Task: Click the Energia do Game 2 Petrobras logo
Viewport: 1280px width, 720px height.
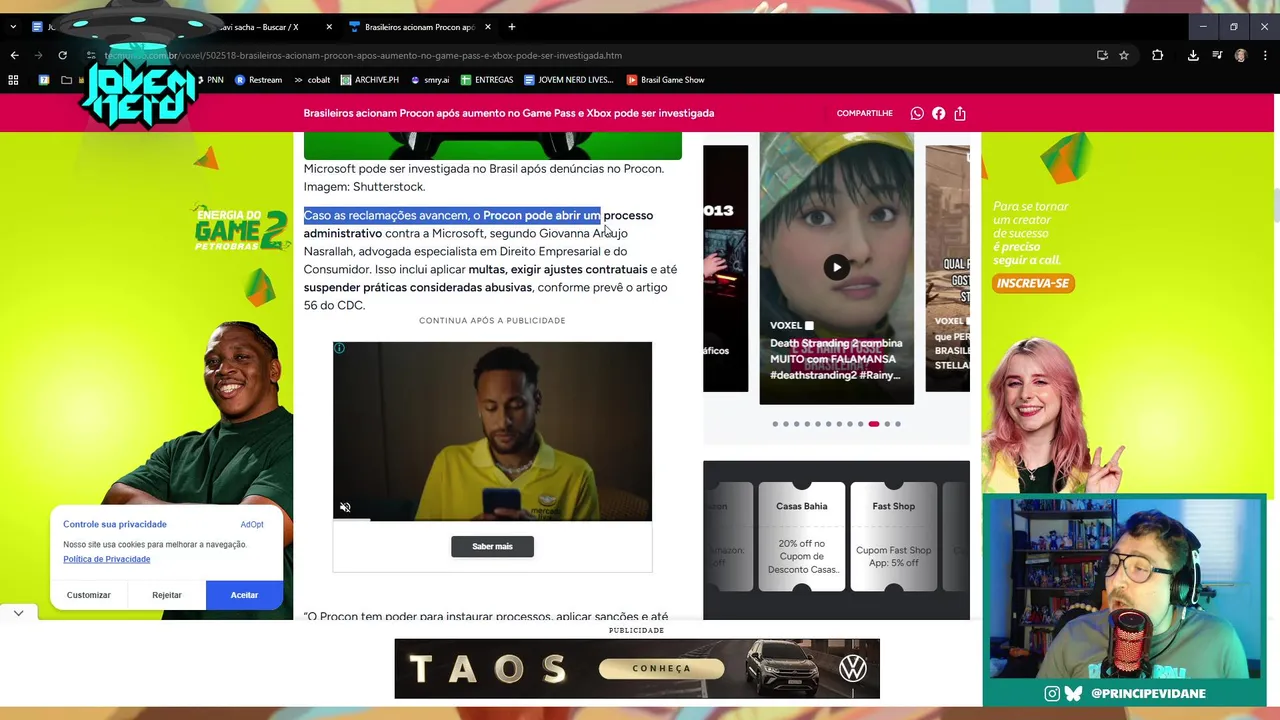Action: click(243, 229)
